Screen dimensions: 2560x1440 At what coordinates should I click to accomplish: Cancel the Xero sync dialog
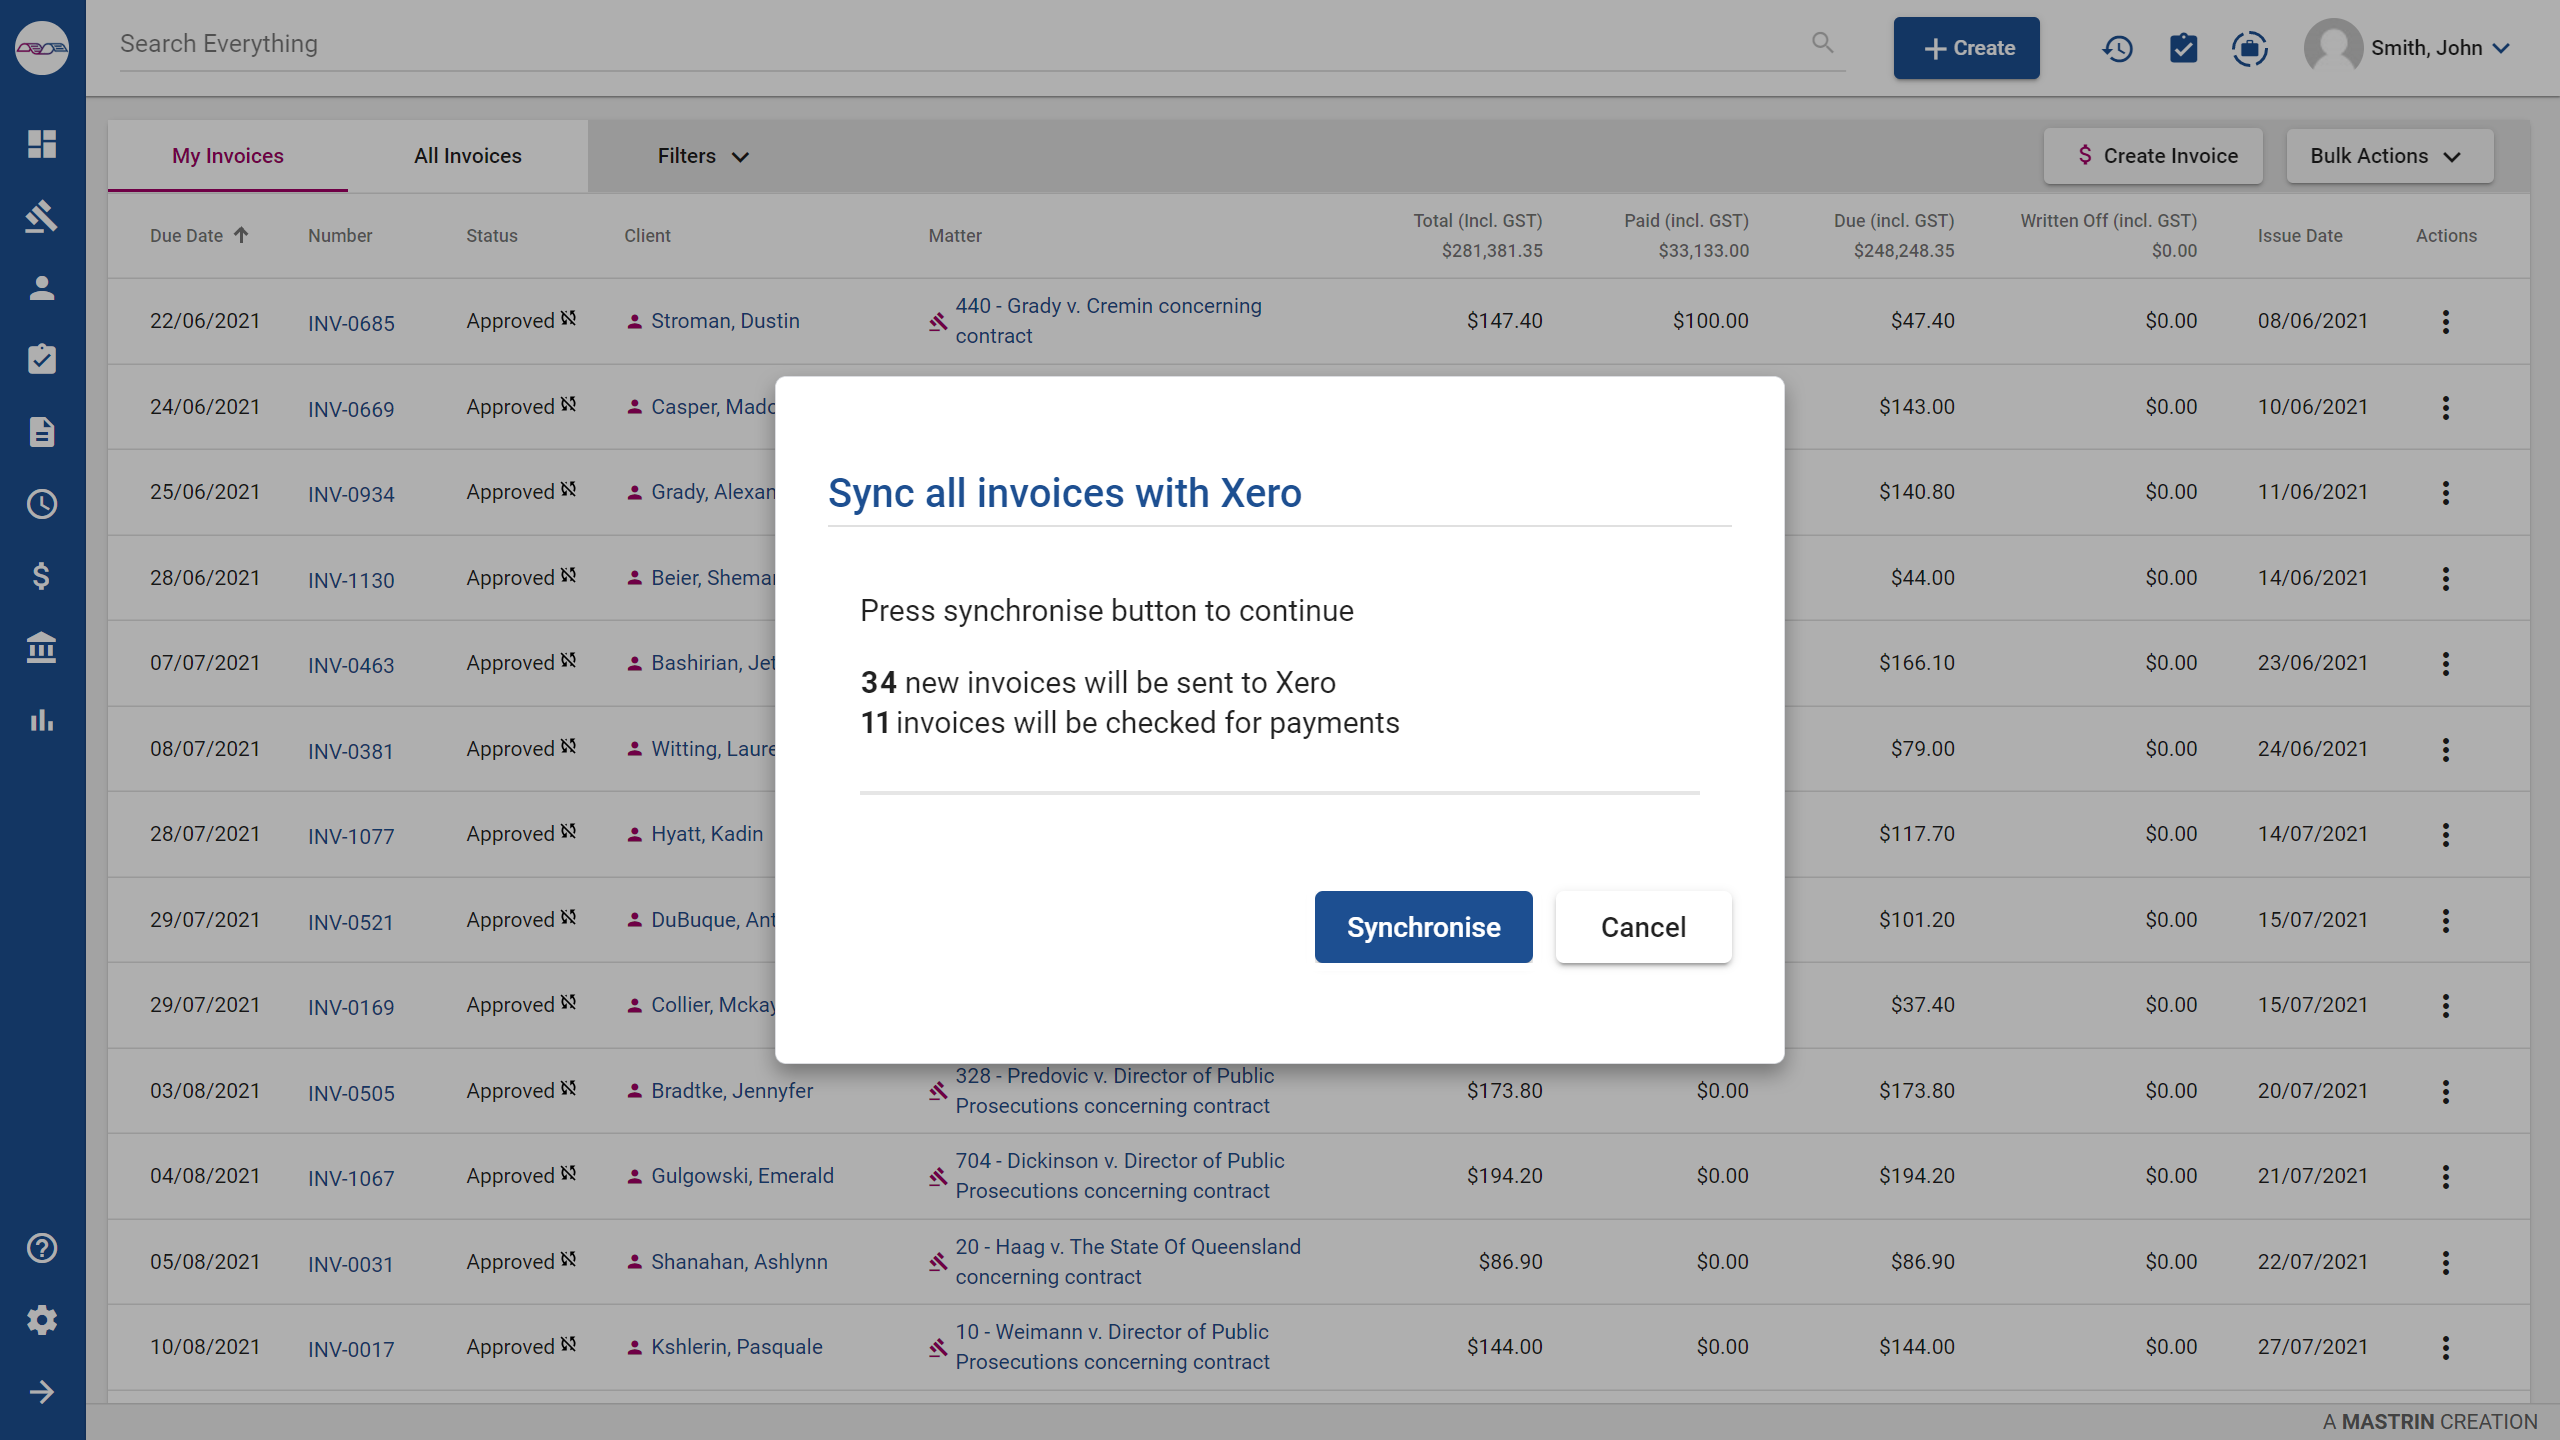click(1642, 926)
